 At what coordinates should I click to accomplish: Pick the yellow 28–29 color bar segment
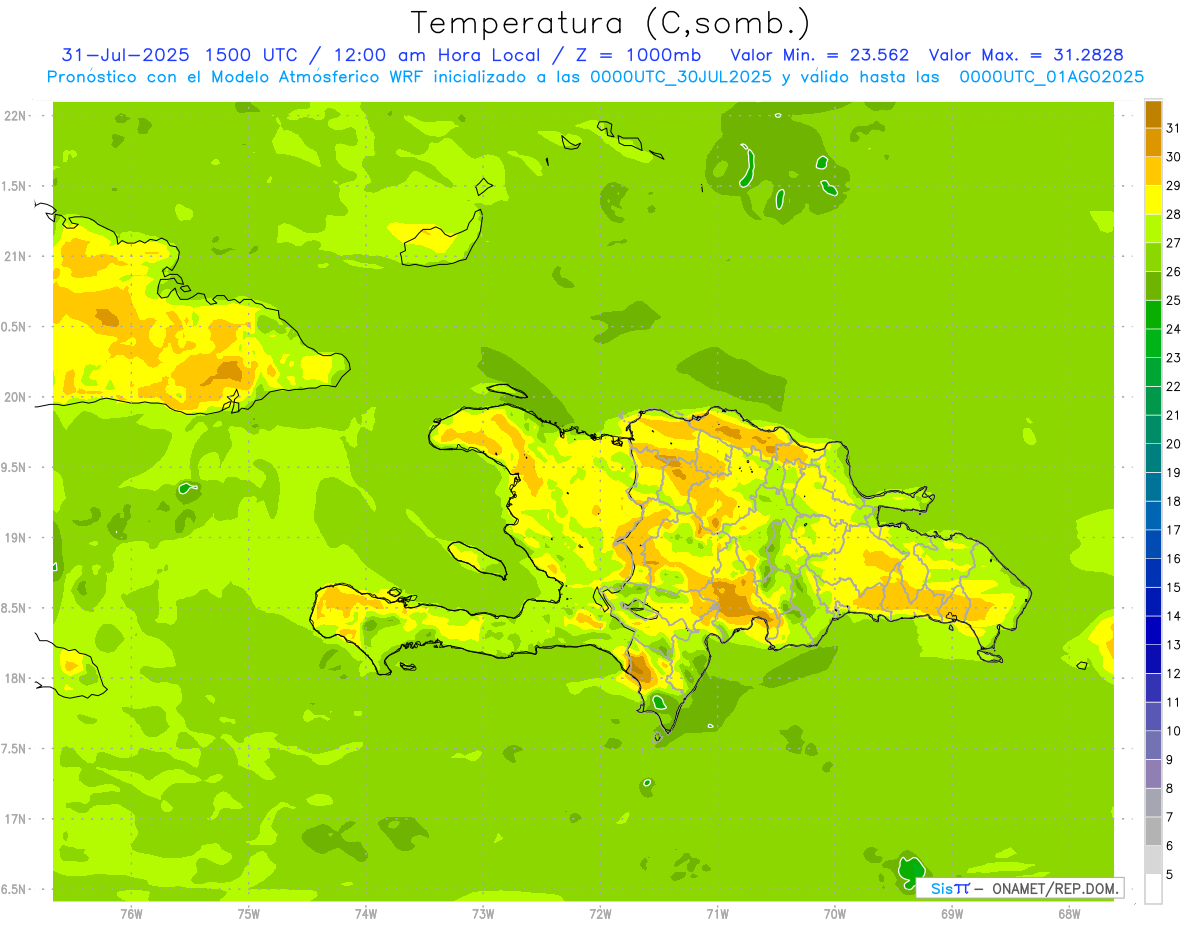(x=1153, y=200)
